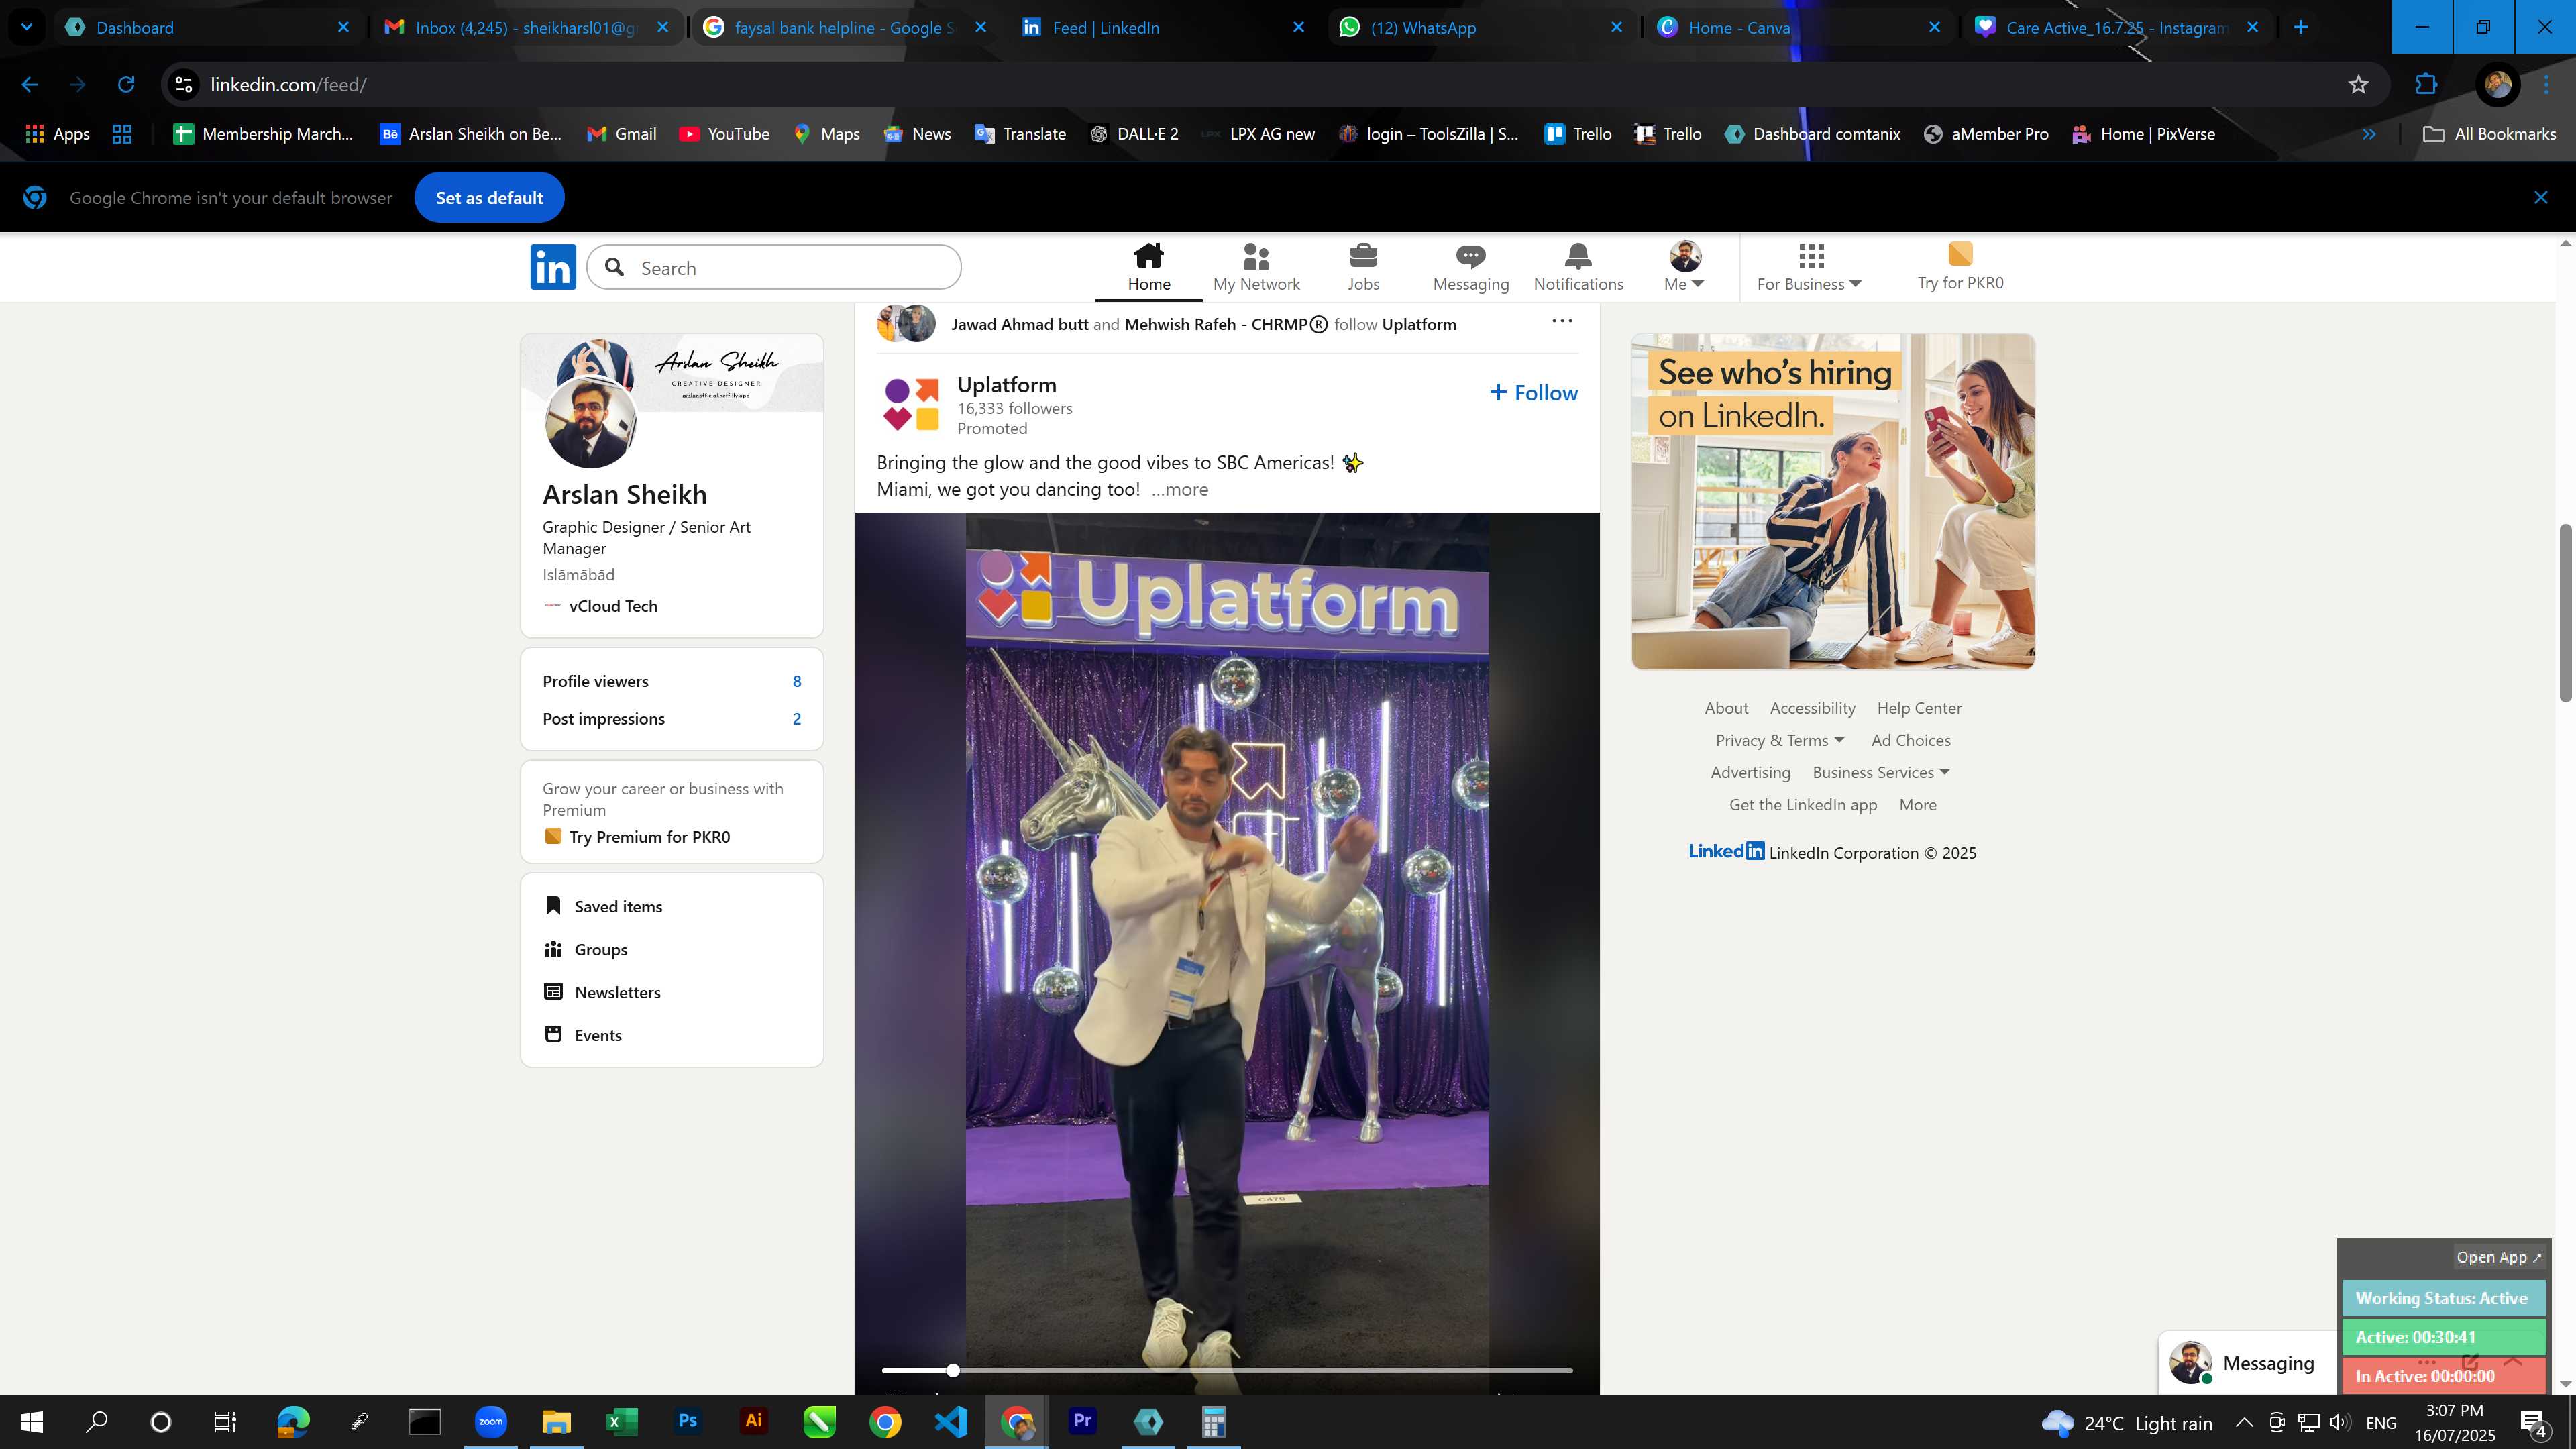
Task: Open the Windows Start menu
Action: tap(32, 1421)
